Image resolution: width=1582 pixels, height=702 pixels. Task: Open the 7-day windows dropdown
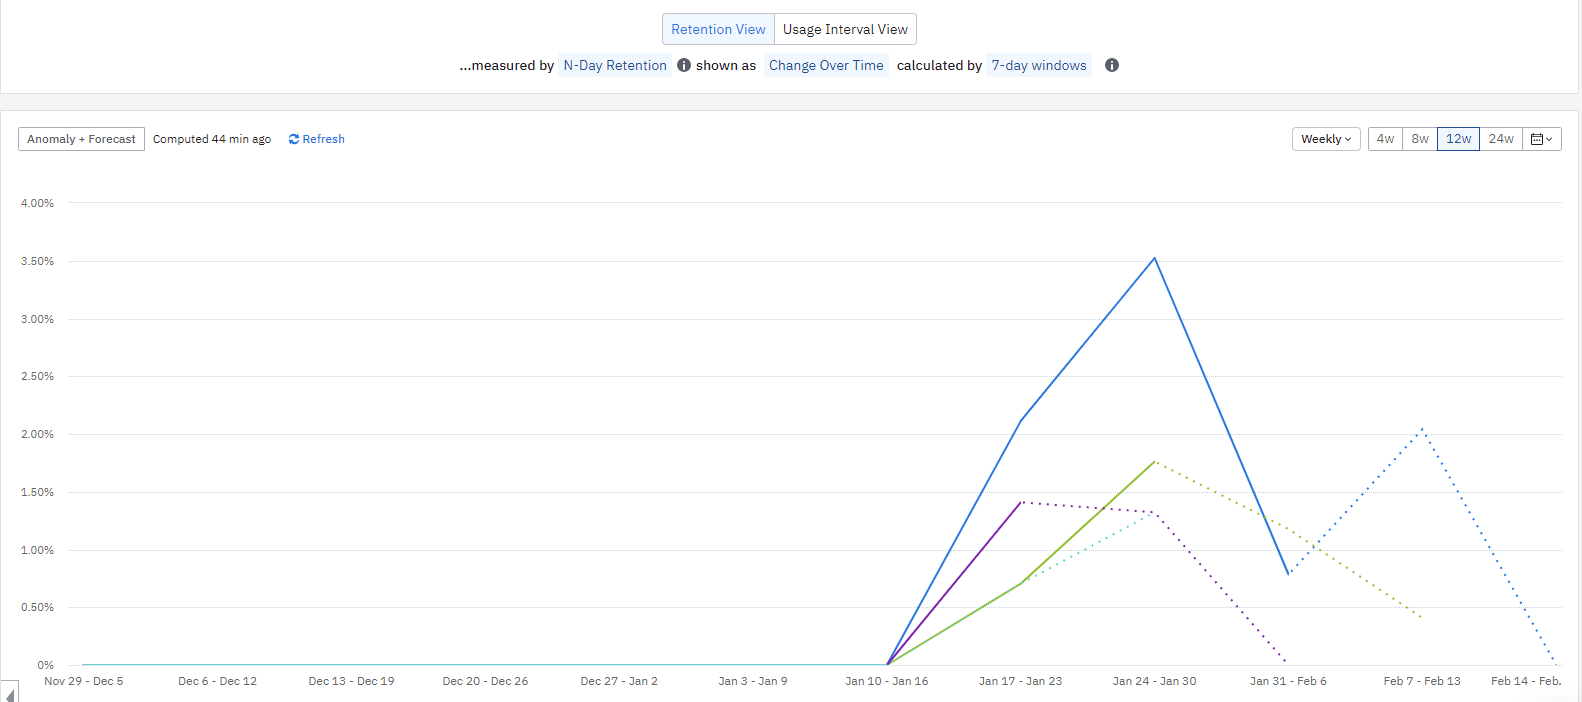(1038, 65)
